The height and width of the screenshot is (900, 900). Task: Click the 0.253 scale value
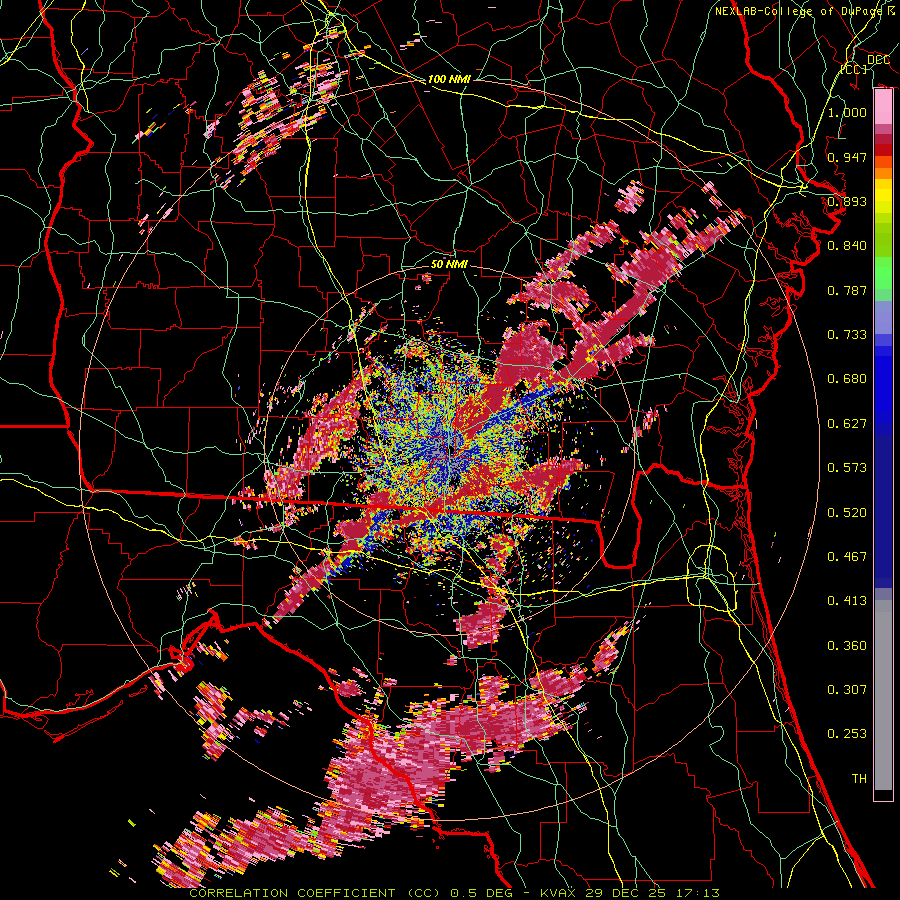(x=847, y=734)
